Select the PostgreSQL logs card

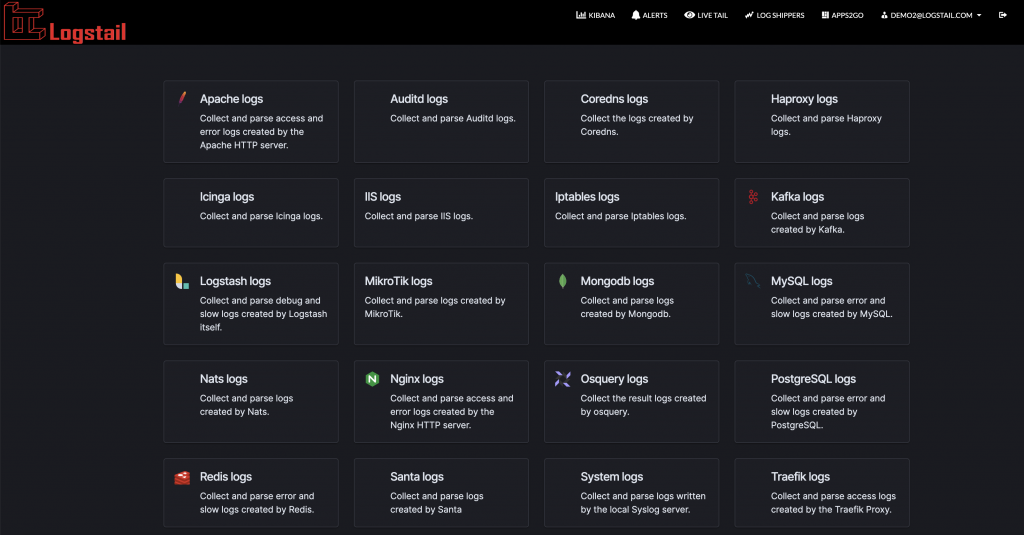(822, 401)
